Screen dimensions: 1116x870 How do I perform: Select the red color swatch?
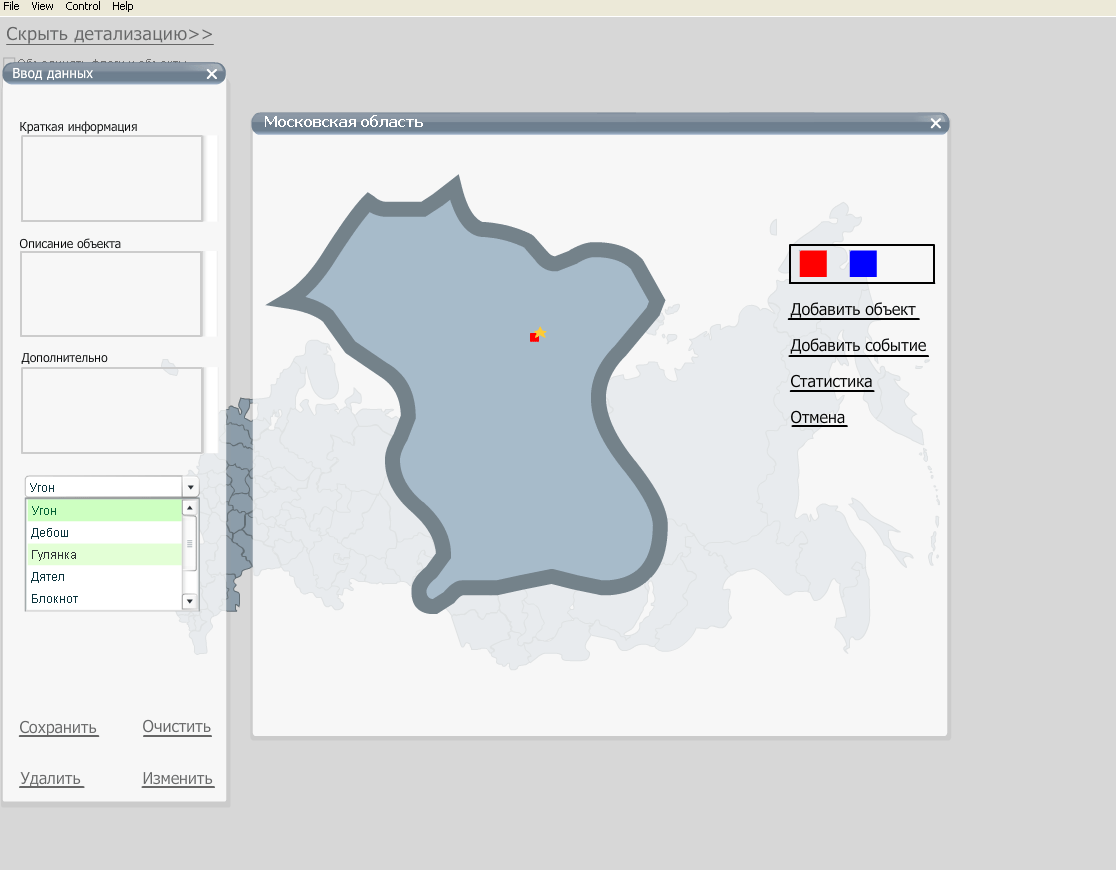click(813, 264)
